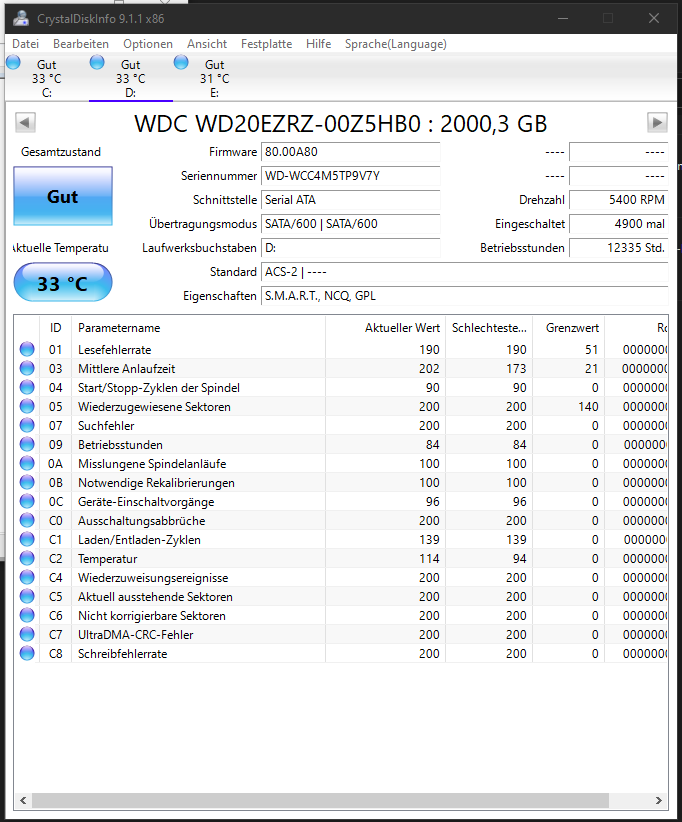This screenshot has width=682, height=822.
Task: Open the Bearbeiten menu
Action: coord(81,44)
